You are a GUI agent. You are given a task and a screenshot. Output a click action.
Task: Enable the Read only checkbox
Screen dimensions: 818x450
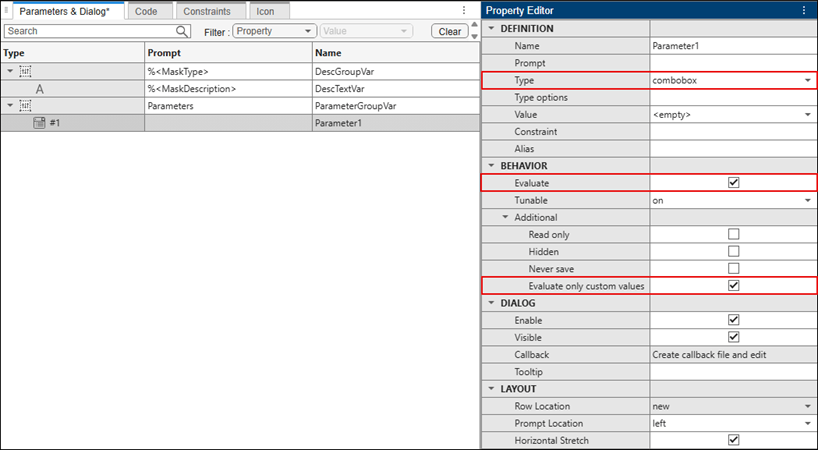point(733,235)
